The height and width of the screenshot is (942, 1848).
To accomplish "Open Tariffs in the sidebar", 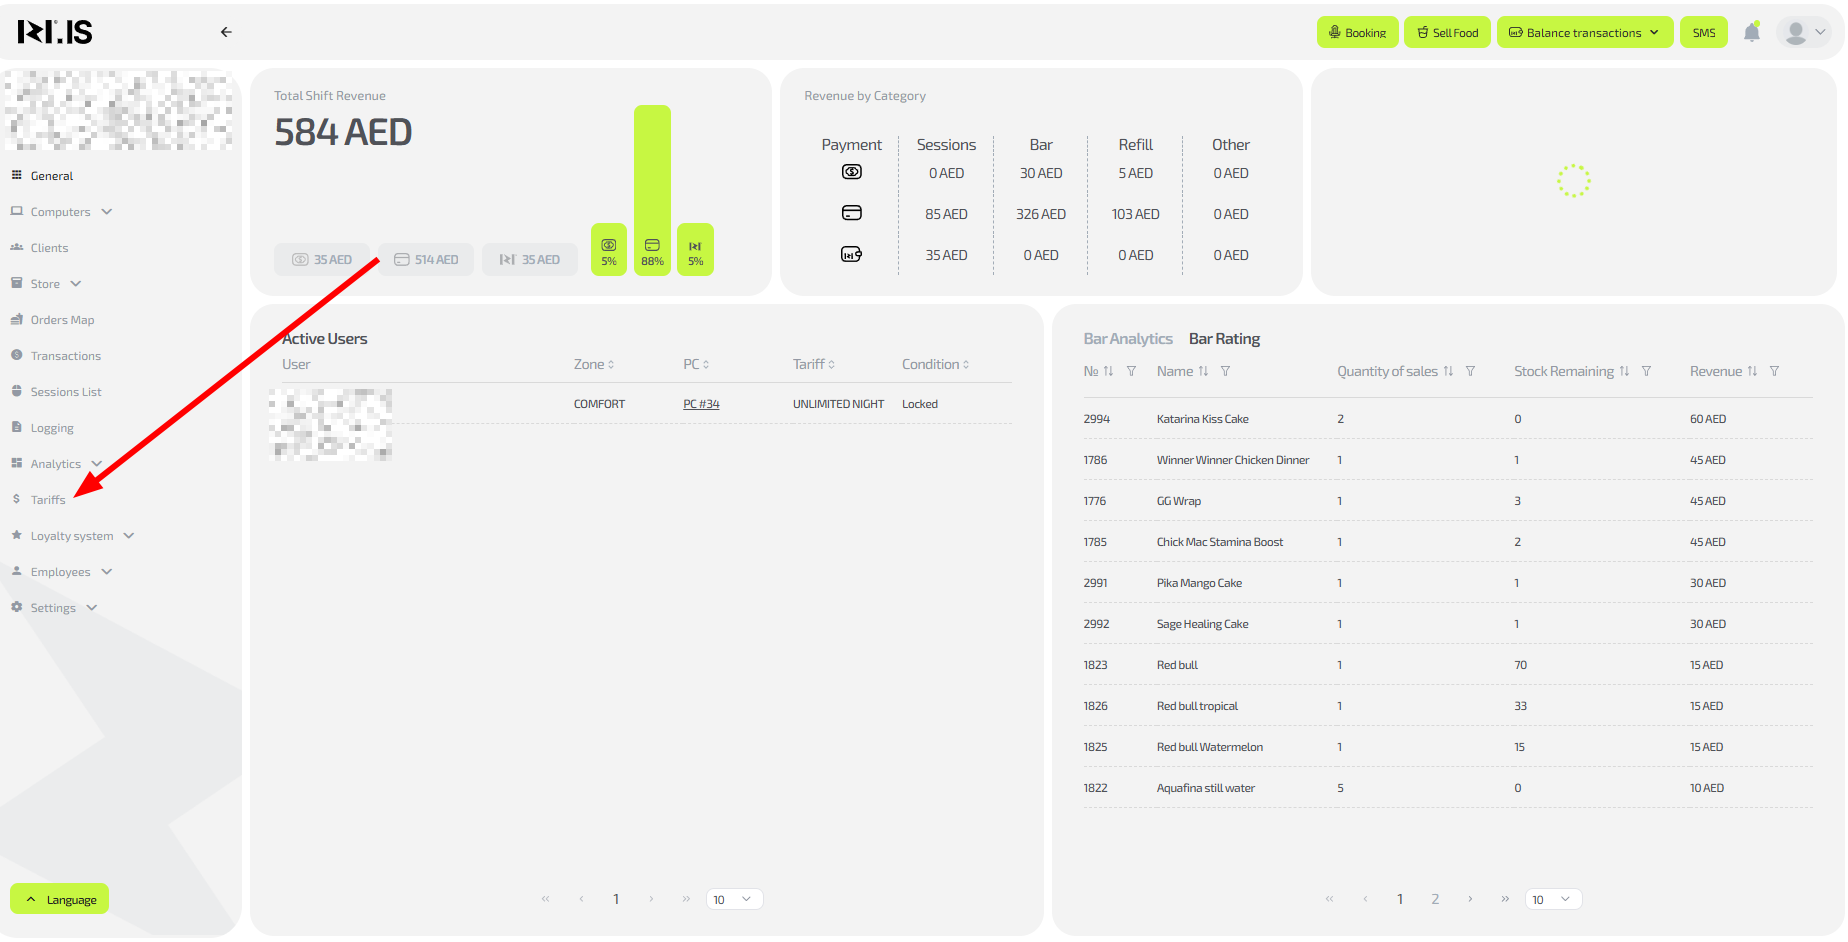I will (48, 500).
